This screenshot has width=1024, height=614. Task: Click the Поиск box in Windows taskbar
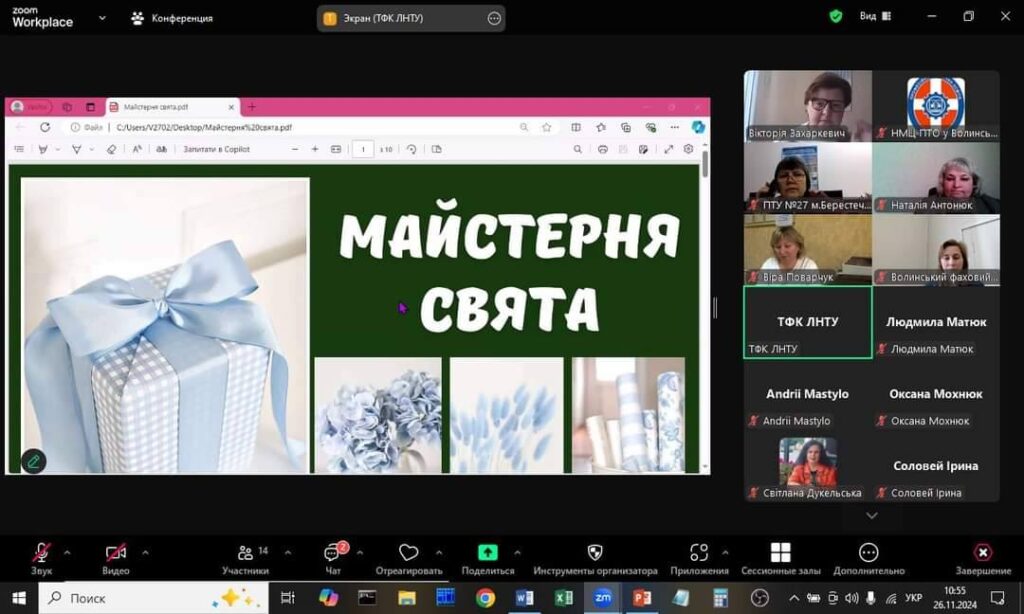coord(130,598)
